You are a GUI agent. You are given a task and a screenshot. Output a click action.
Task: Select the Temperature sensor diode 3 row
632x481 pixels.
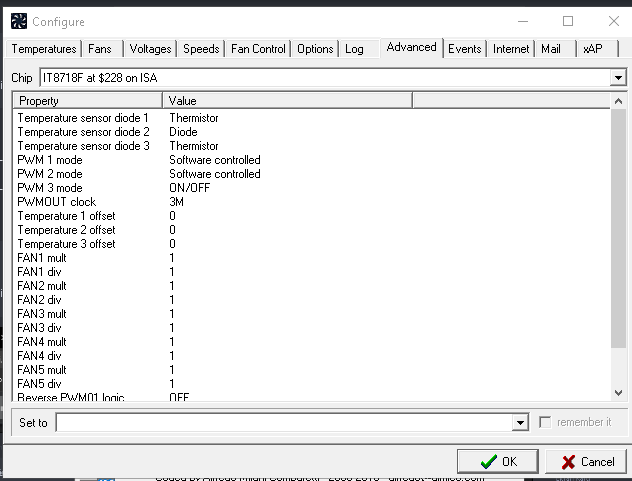(x=312, y=146)
